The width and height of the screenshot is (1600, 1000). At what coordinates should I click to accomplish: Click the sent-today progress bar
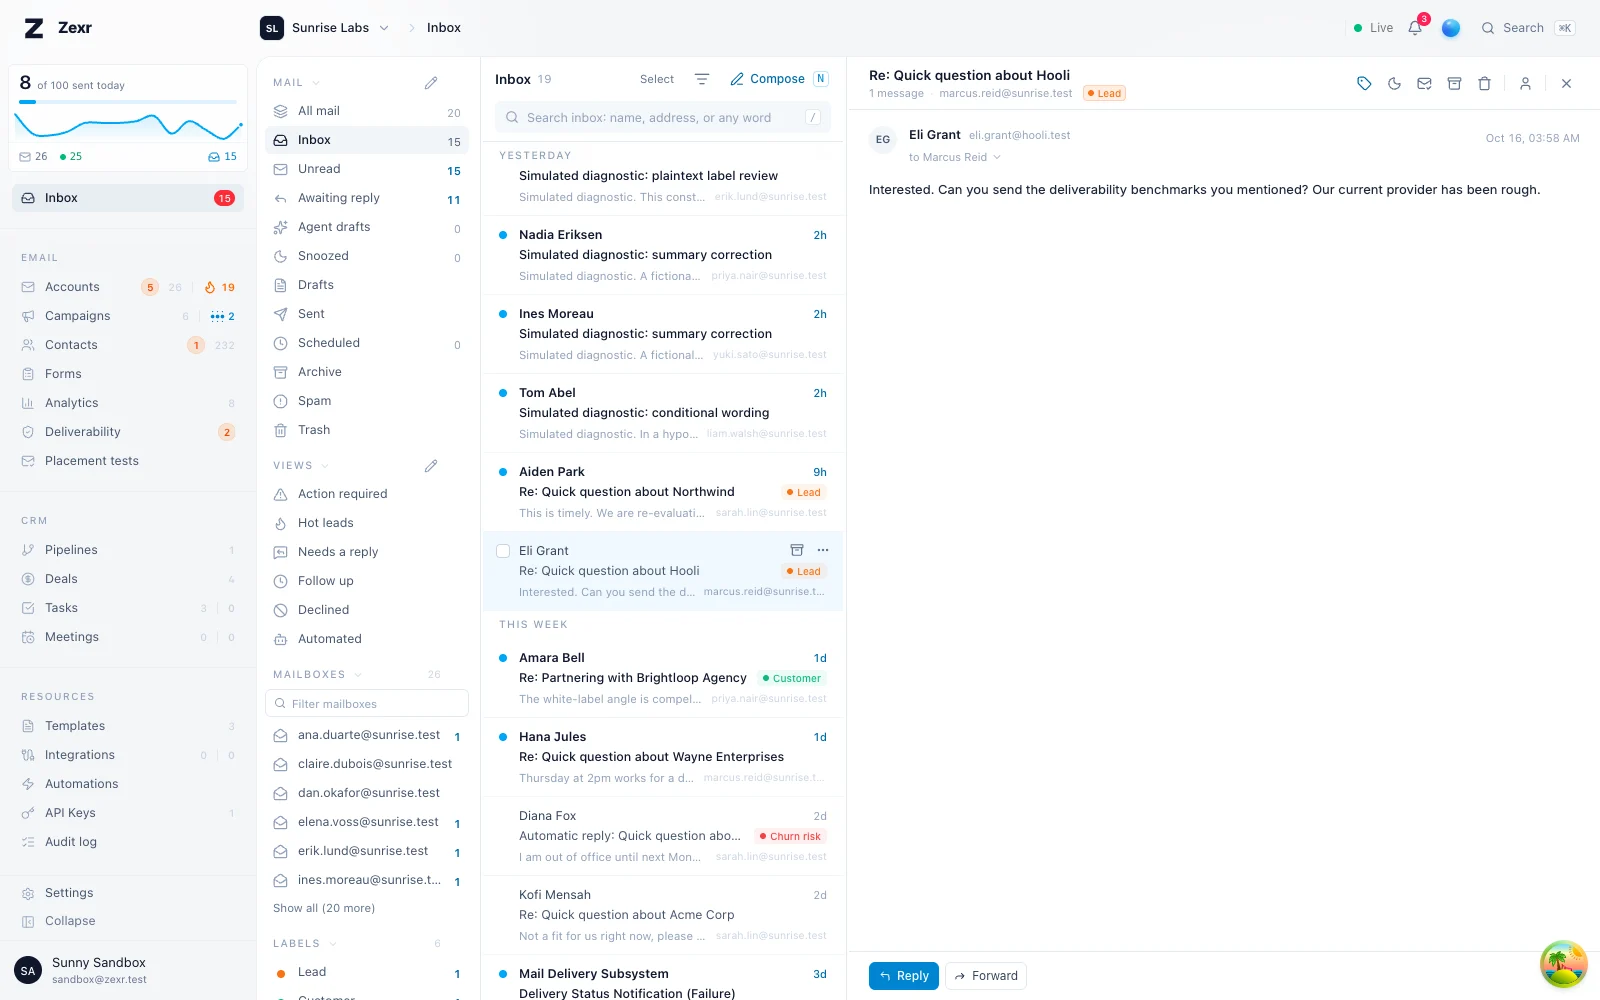(x=128, y=102)
